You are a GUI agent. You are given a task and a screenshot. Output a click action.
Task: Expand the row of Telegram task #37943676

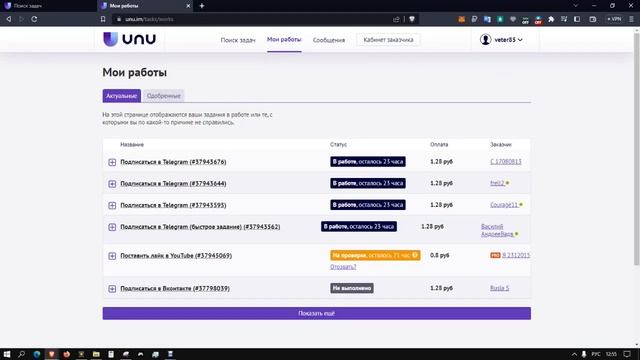112,162
